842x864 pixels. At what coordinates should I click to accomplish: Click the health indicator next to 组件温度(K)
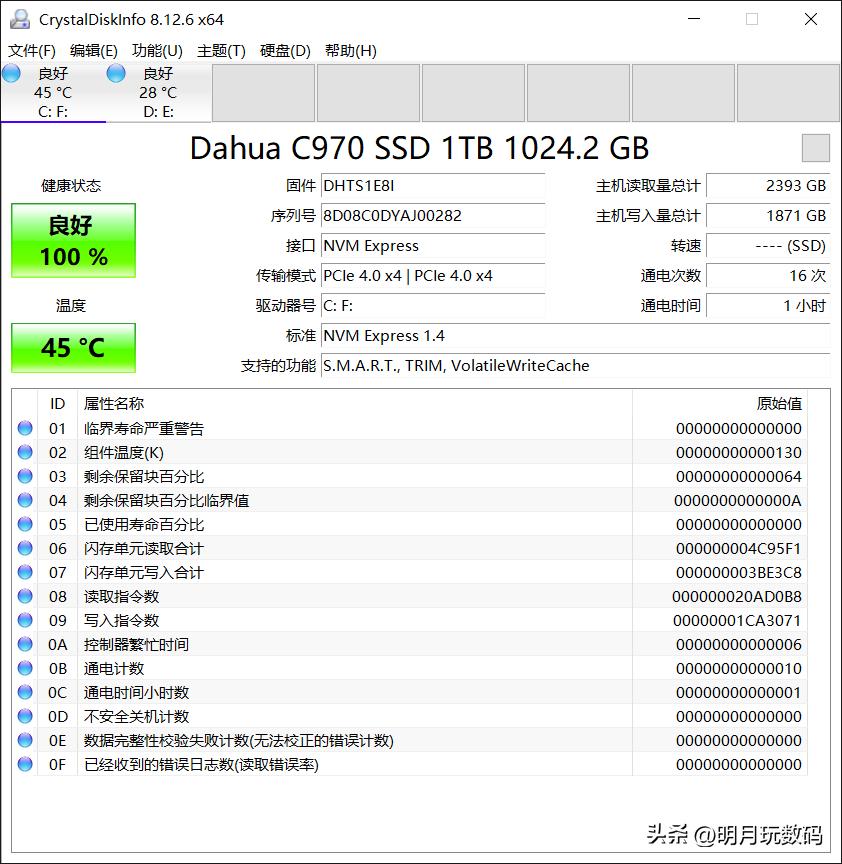click(x=25, y=452)
